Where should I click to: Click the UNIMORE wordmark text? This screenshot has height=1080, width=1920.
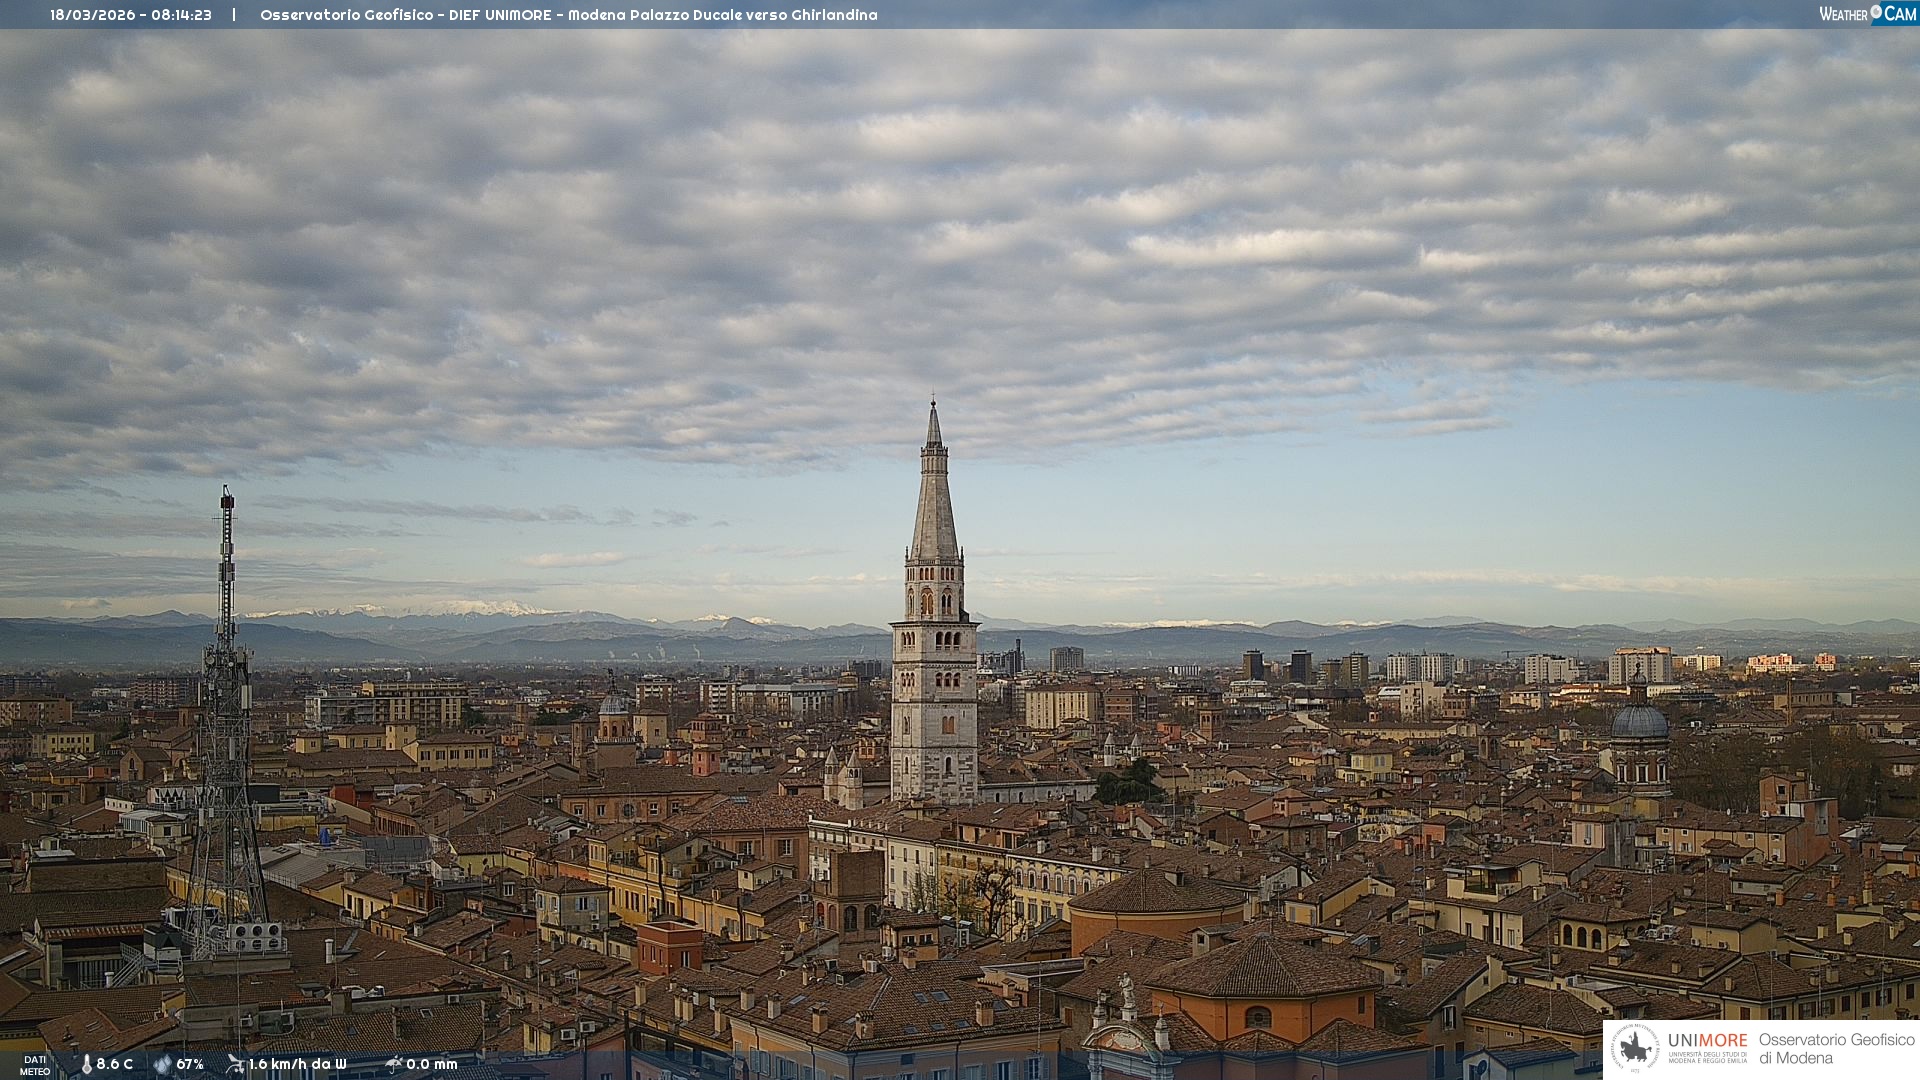(x=1707, y=1041)
